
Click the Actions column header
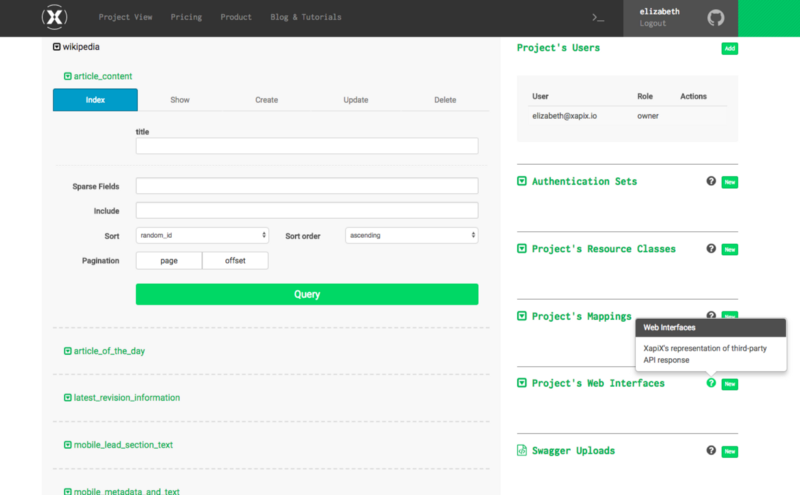[x=693, y=96]
